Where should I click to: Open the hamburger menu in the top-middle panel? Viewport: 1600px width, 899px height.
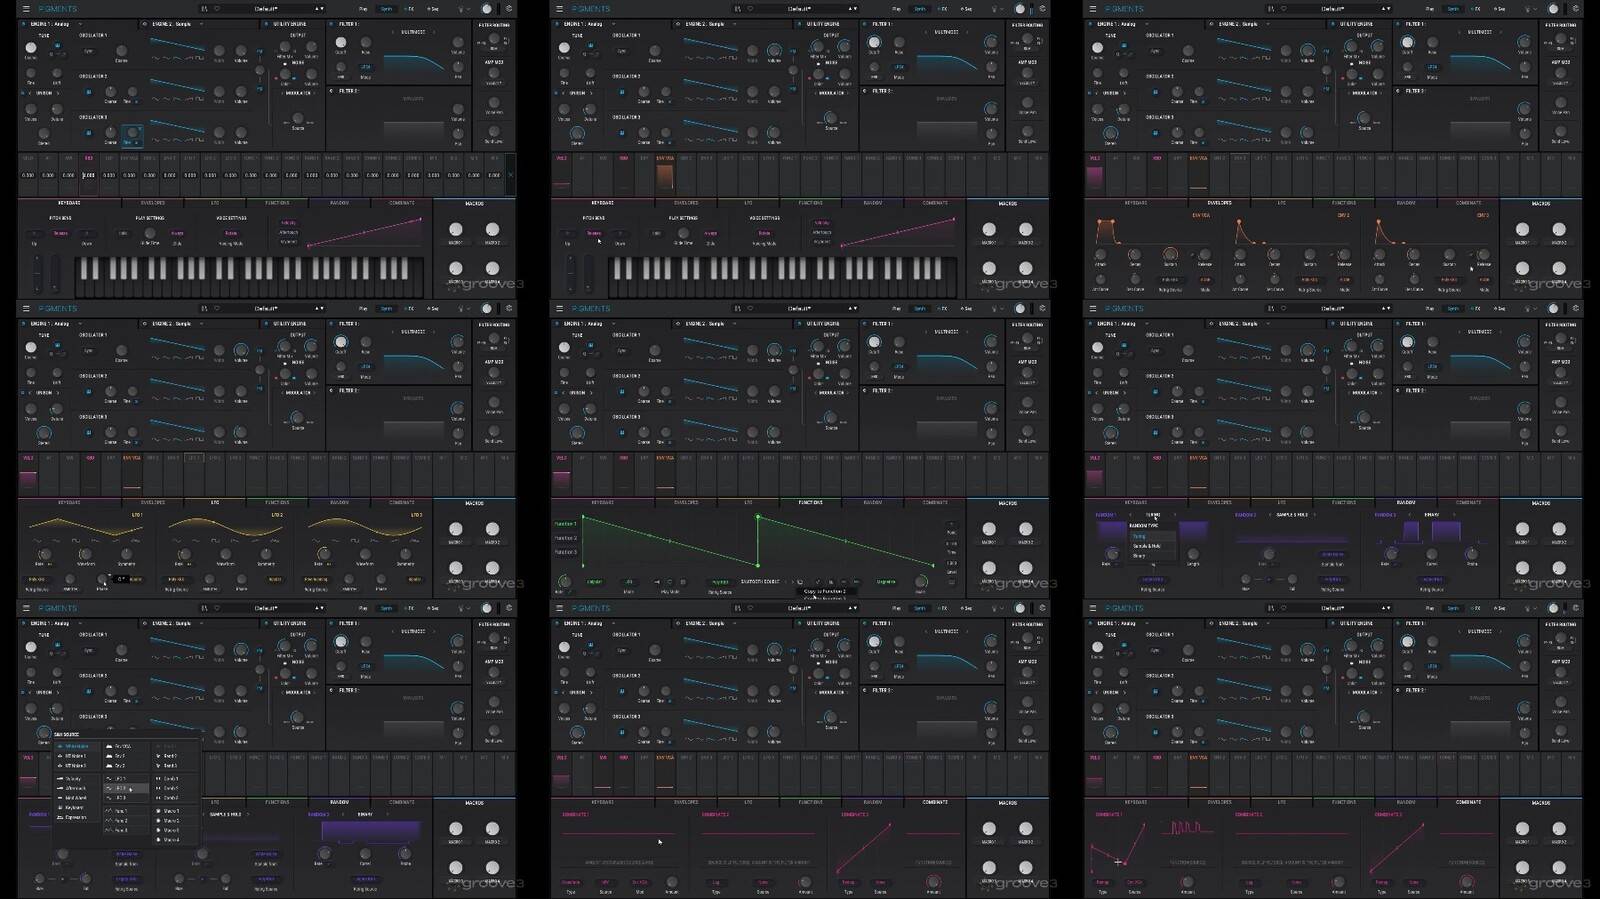559,9
